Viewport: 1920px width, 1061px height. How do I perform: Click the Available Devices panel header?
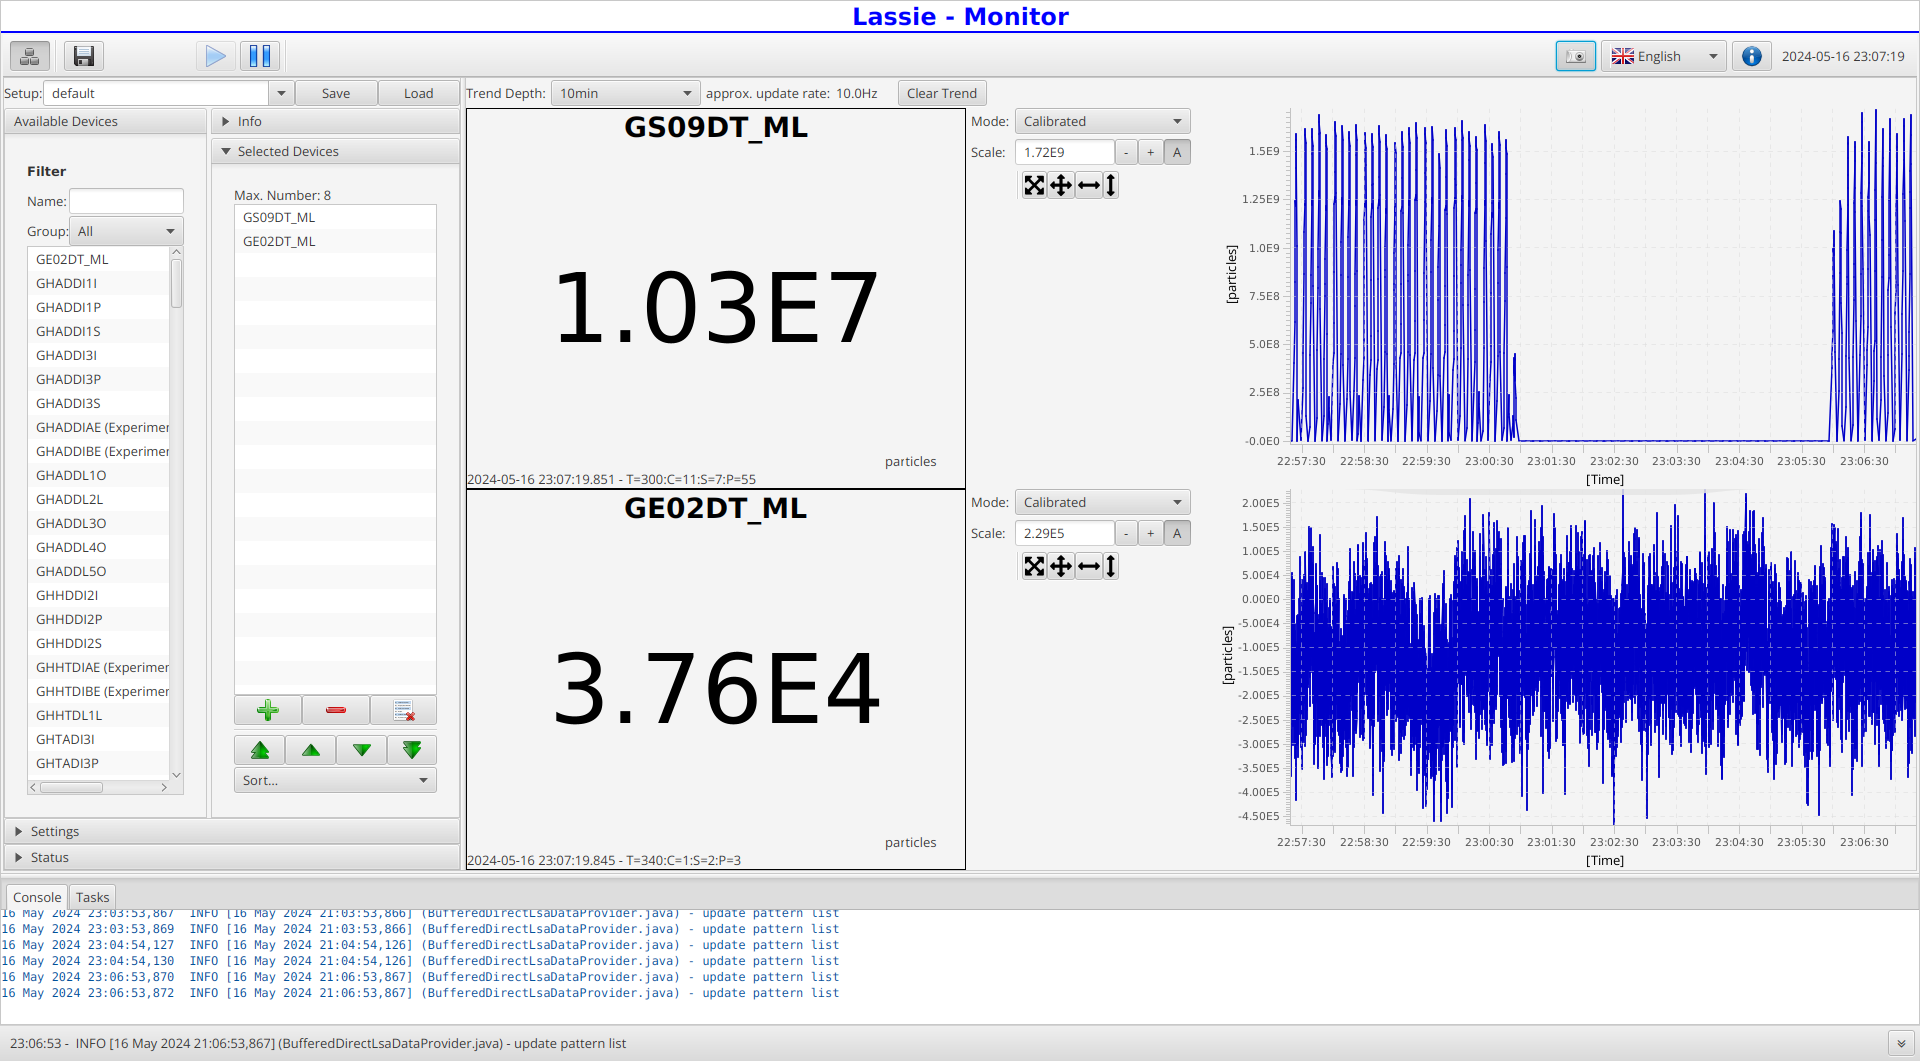105,121
